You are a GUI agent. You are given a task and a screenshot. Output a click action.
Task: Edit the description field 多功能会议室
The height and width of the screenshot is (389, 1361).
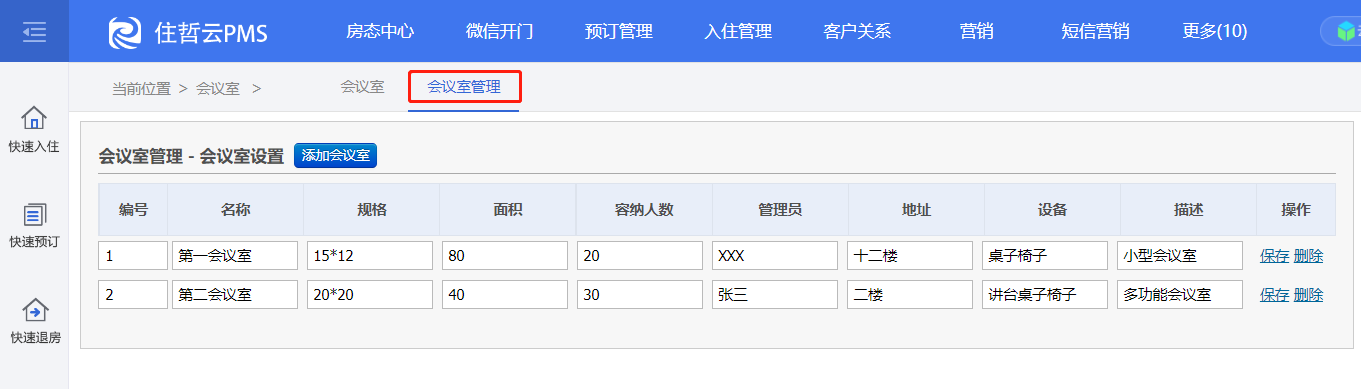1180,295
